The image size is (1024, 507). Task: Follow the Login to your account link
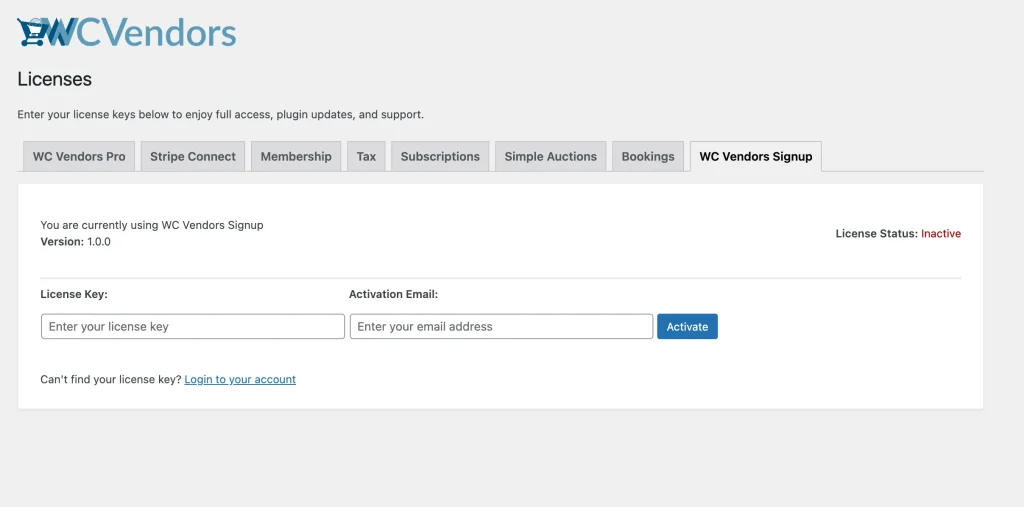(x=240, y=380)
